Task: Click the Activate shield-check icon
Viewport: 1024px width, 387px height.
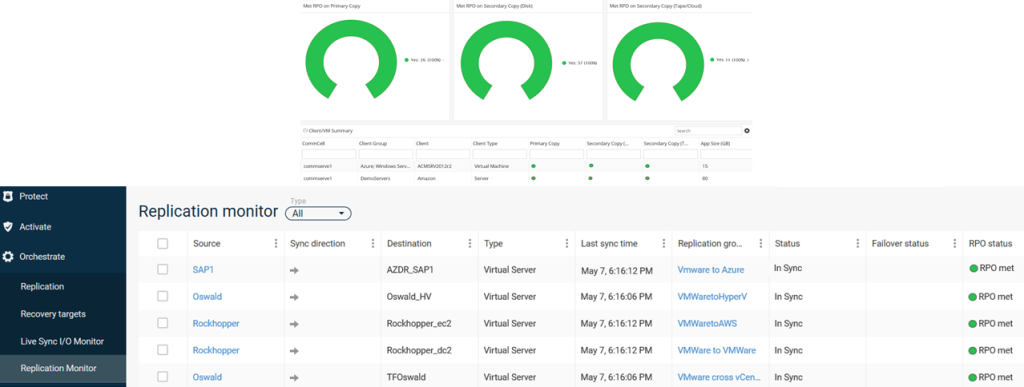Action: [8, 226]
